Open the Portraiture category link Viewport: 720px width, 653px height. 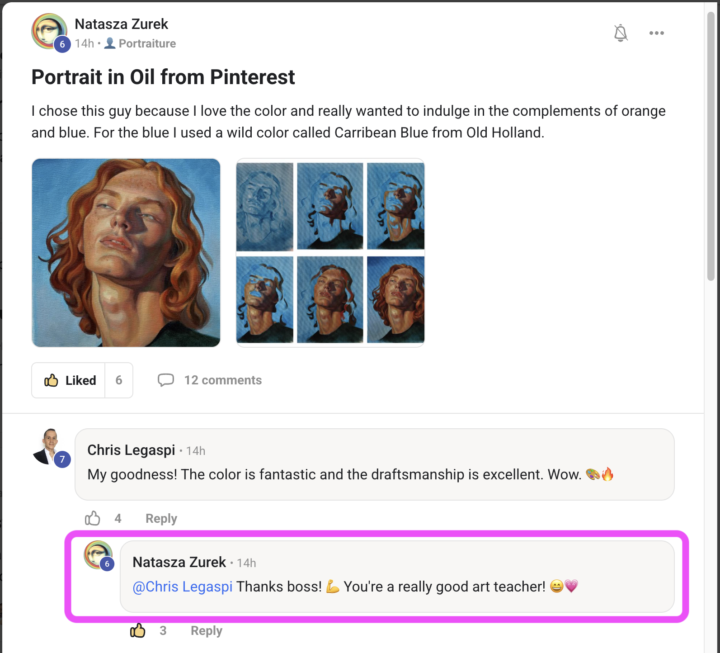[x=146, y=44]
